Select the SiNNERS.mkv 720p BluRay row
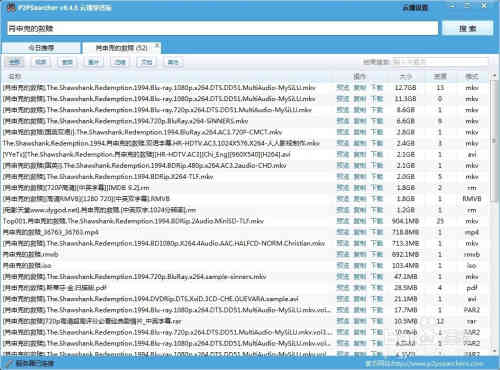 point(246,121)
